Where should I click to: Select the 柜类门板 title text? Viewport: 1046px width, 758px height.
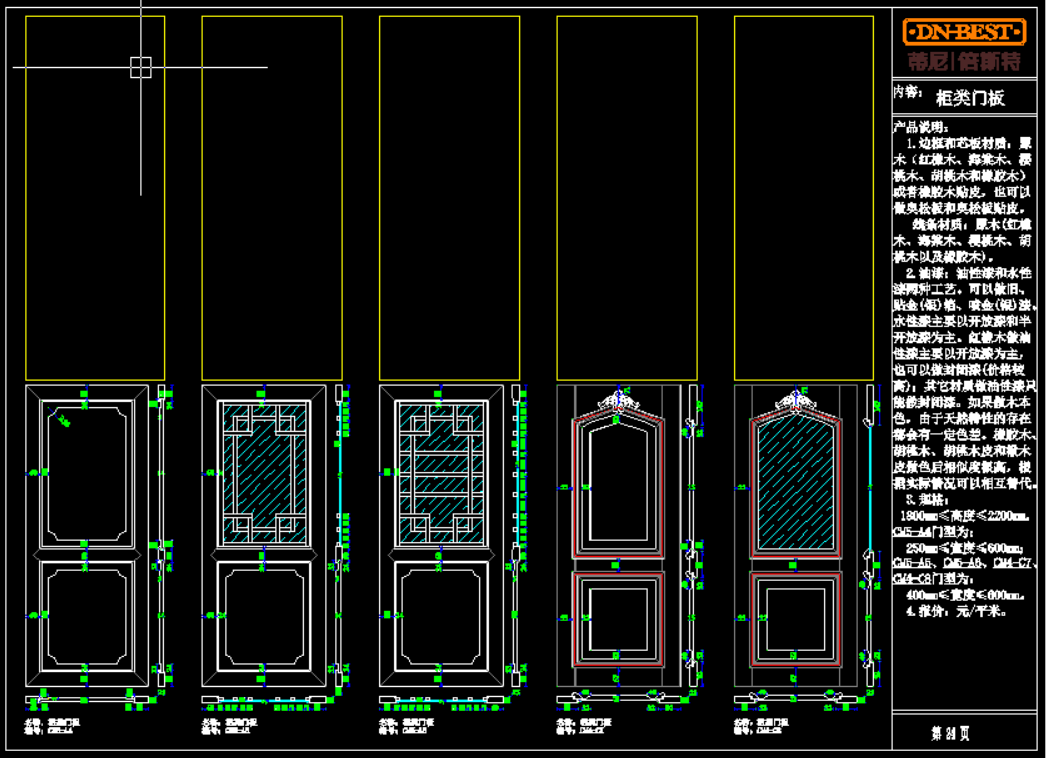(970, 98)
